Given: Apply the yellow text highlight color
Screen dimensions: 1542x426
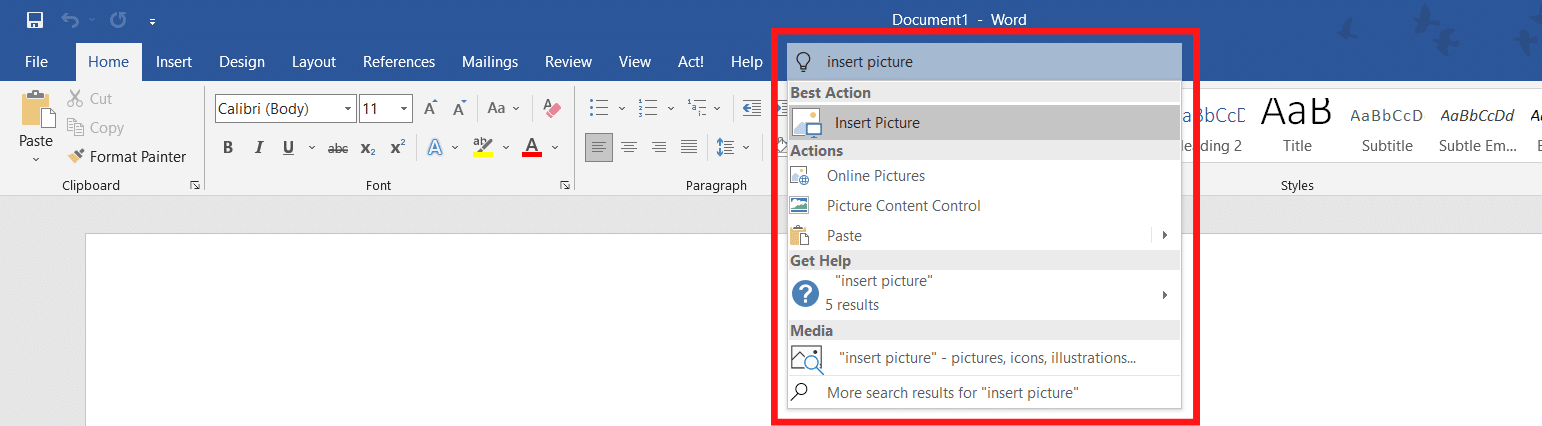Looking at the screenshot, I should (483, 148).
